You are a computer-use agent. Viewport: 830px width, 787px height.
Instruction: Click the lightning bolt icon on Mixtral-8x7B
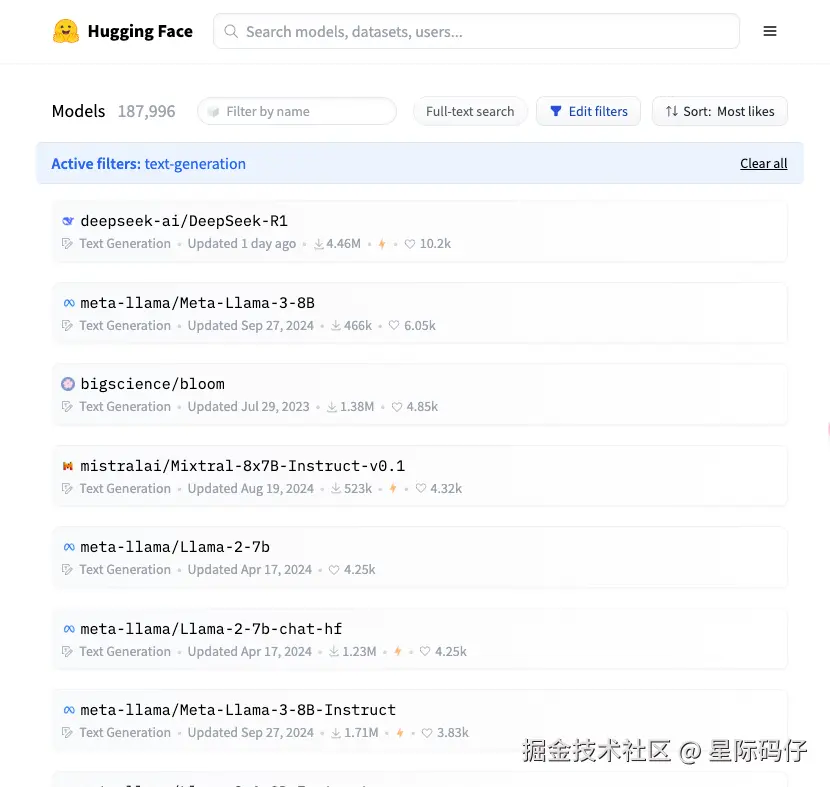393,489
